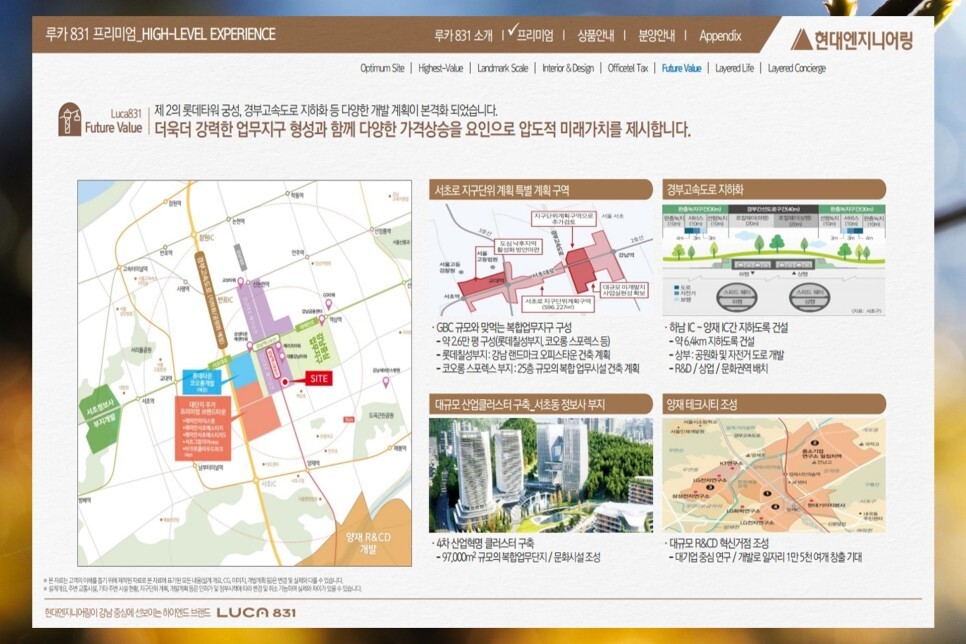Click the 경부고속도로 지하화 header
The width and height of the screenshot is (966, 644).
coord(774,190)
